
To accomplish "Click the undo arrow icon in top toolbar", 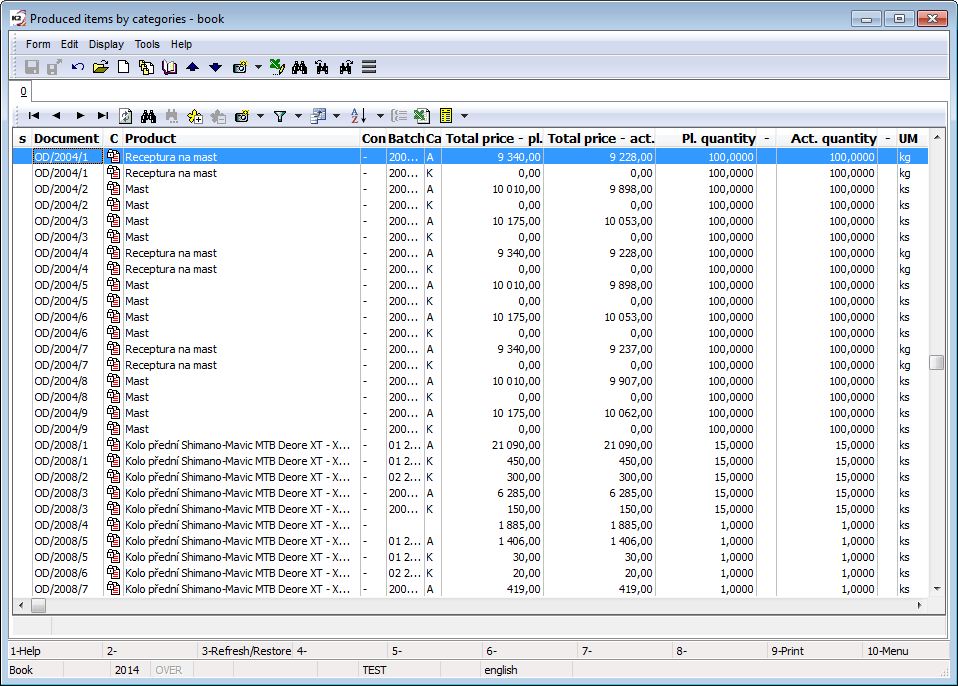I will 78,67.
